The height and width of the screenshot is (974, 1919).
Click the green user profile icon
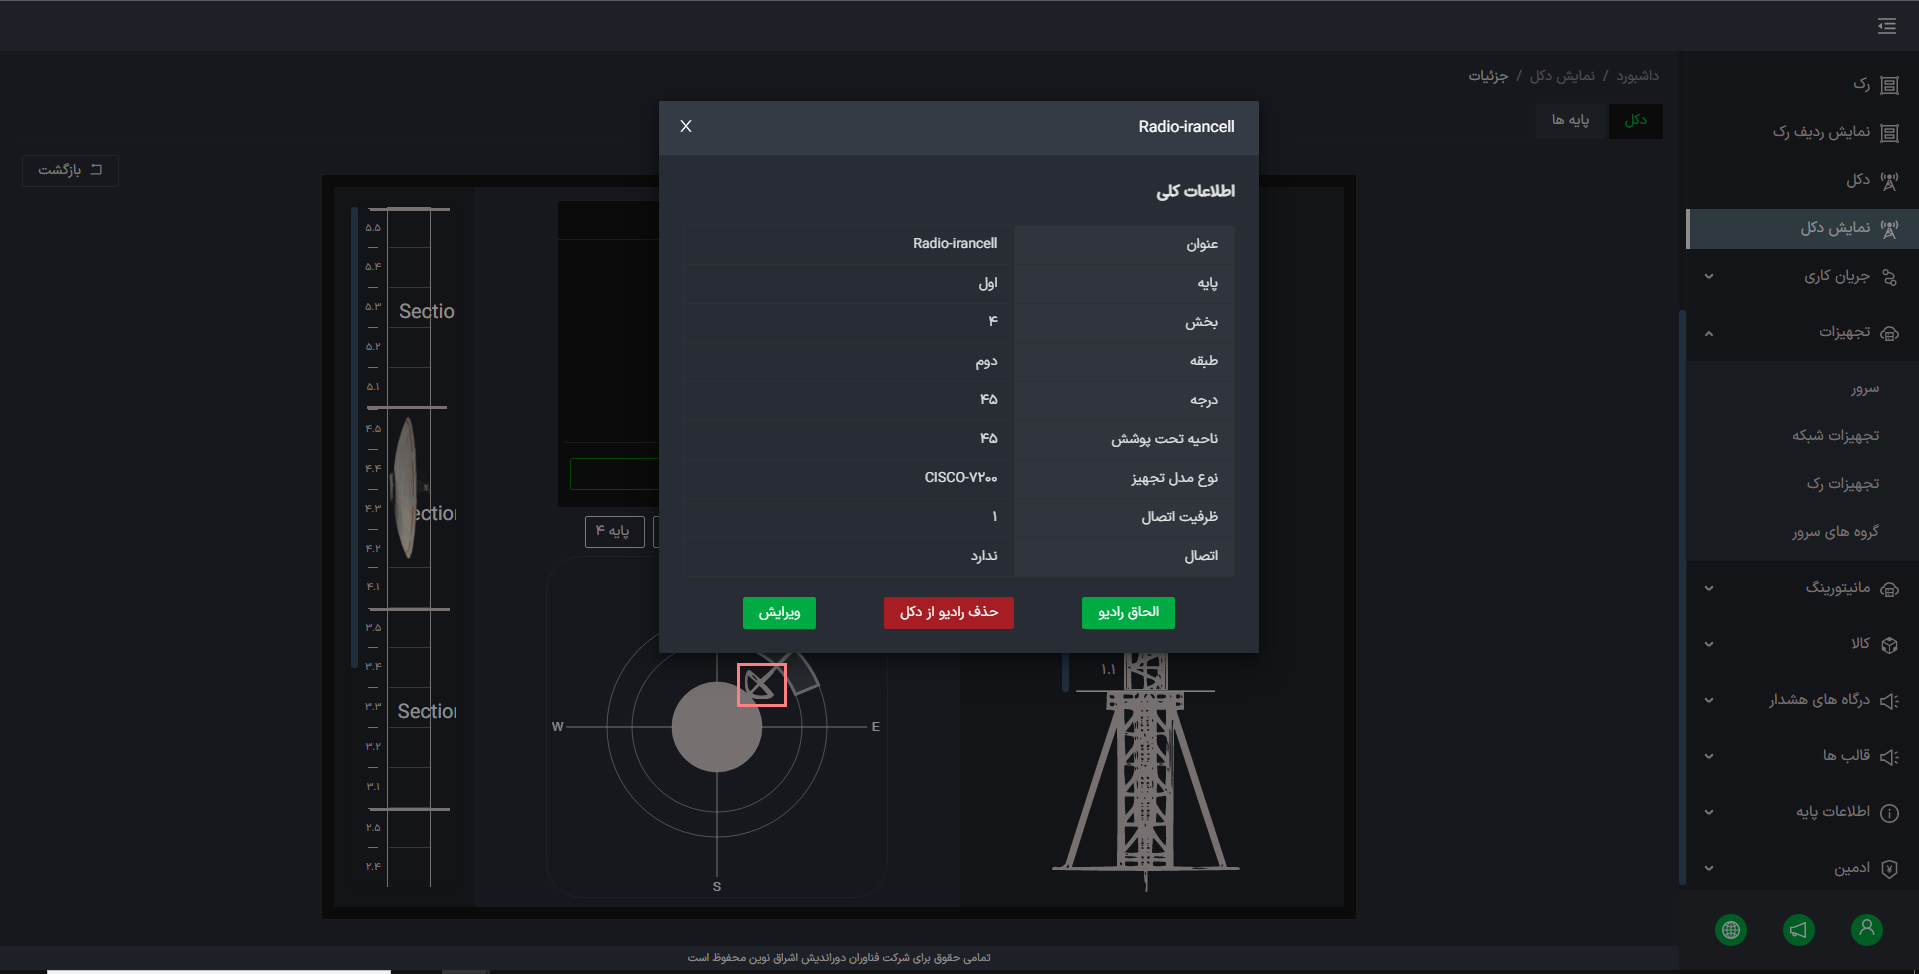click(1866, 930)
